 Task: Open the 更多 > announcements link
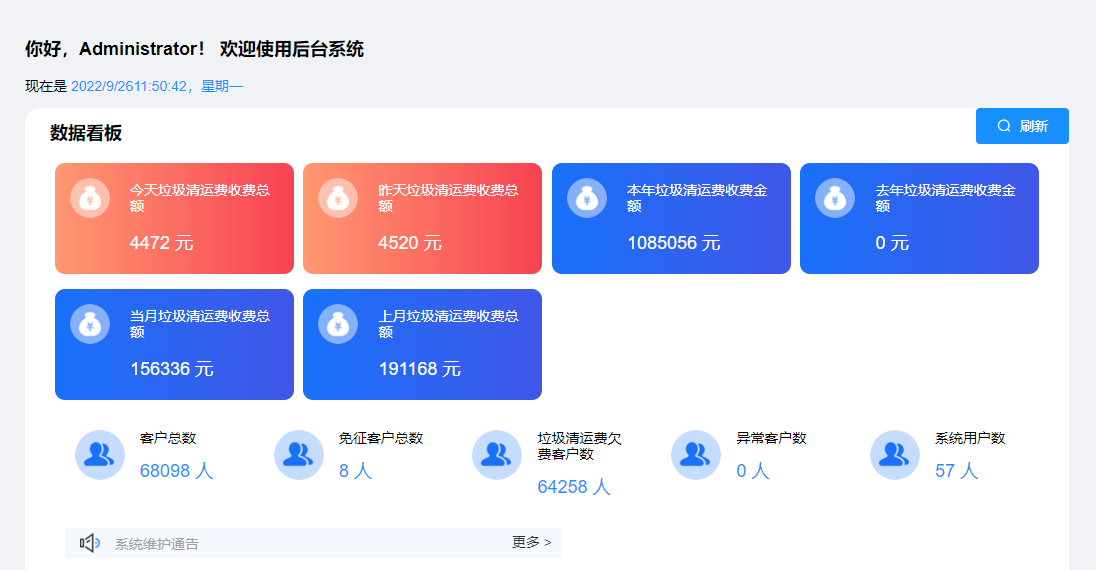tap(531, 542)
